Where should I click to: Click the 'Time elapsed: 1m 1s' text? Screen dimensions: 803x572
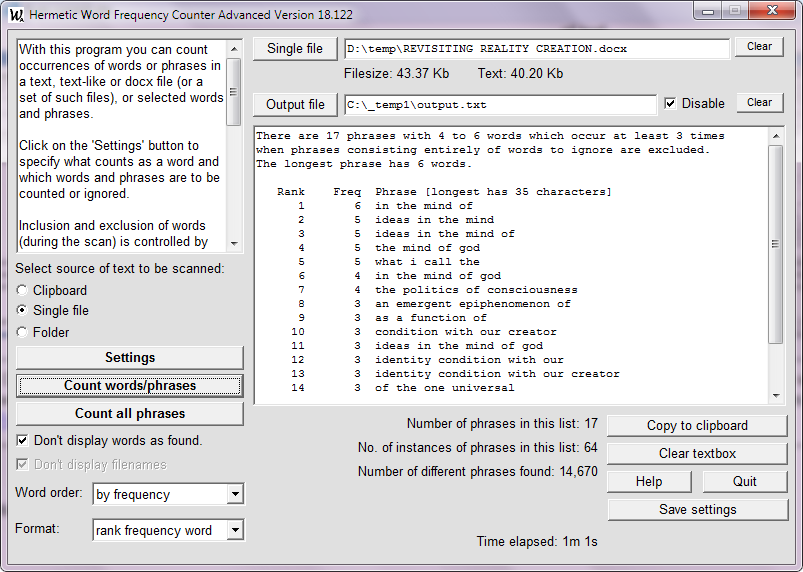point(537,541)
